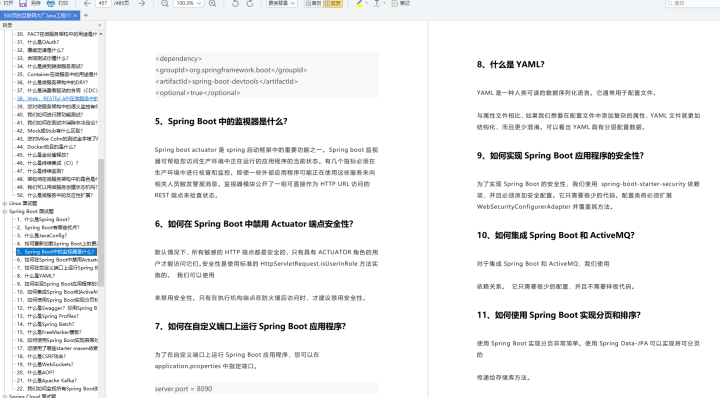The height and width of the screenshot is (398, 720).
Task: Click heading 8、什么是 YAML?
Action: pos(511,65)
